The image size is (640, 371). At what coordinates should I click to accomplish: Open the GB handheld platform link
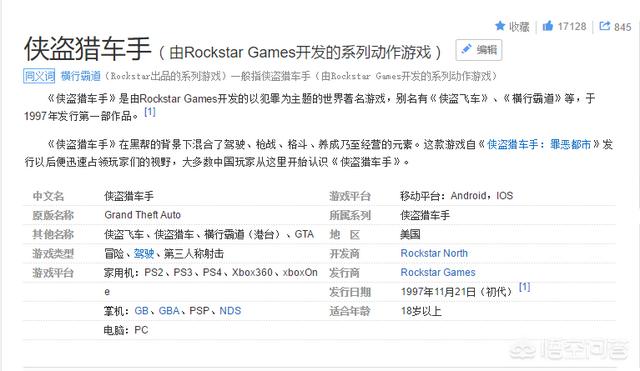(141, 311)
